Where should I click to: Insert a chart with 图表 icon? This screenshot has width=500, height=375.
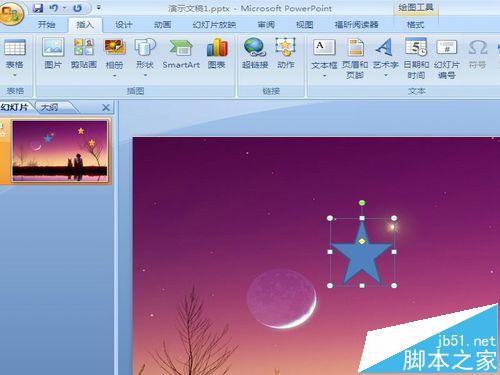pos(217,53)
